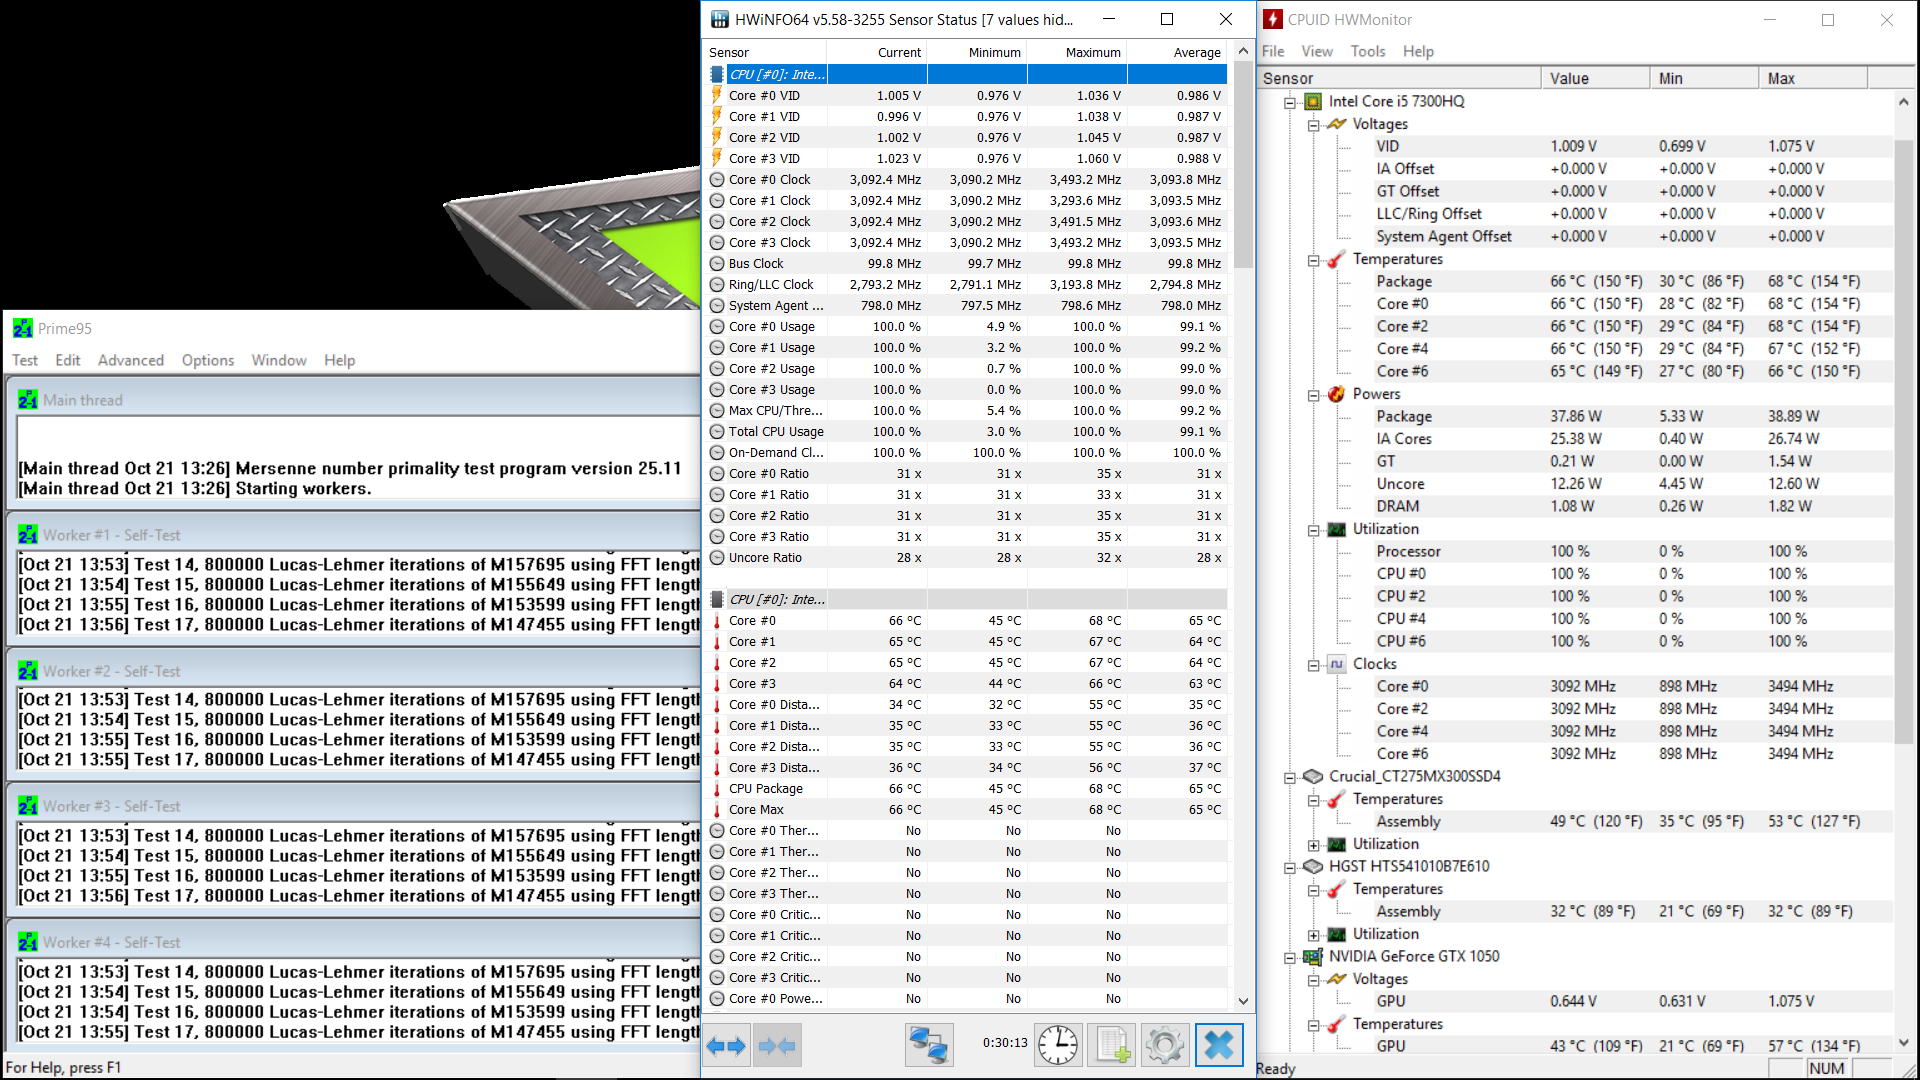Open the View menu in HWMonitor

point(1317,51)
